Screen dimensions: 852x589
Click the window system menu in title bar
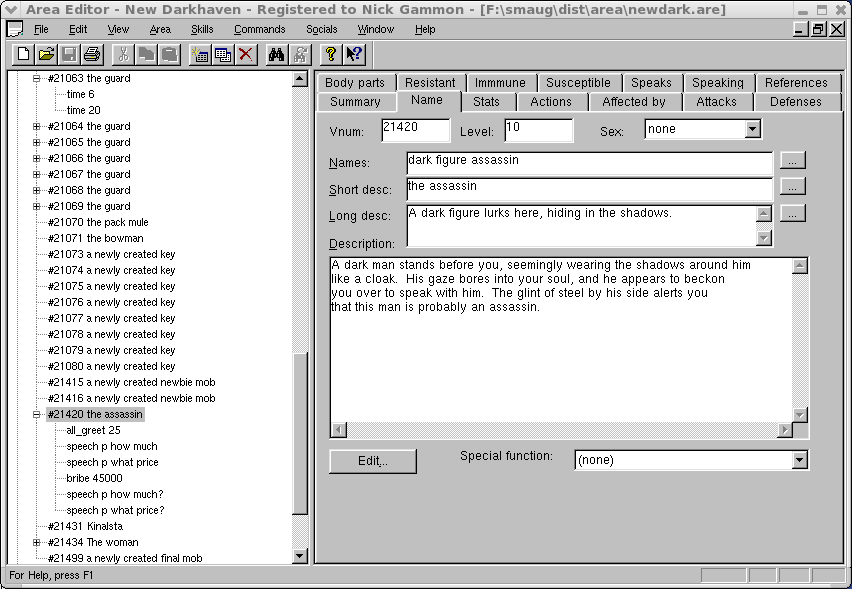10,9
